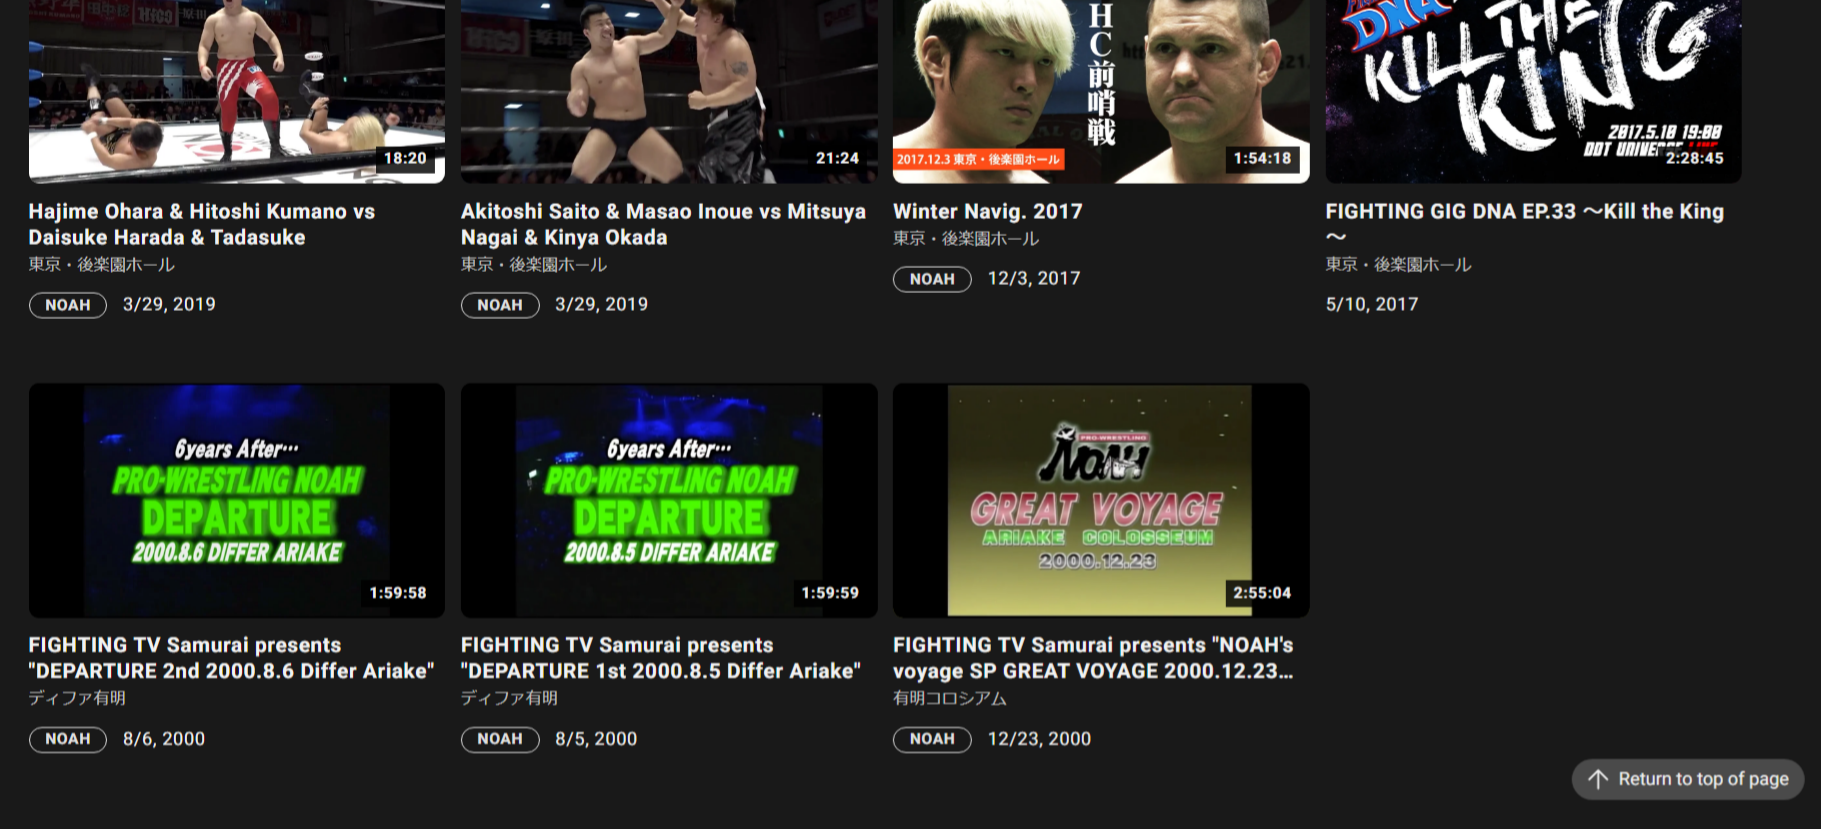Click NOAH tag under Hajime Ohara match

68,305
